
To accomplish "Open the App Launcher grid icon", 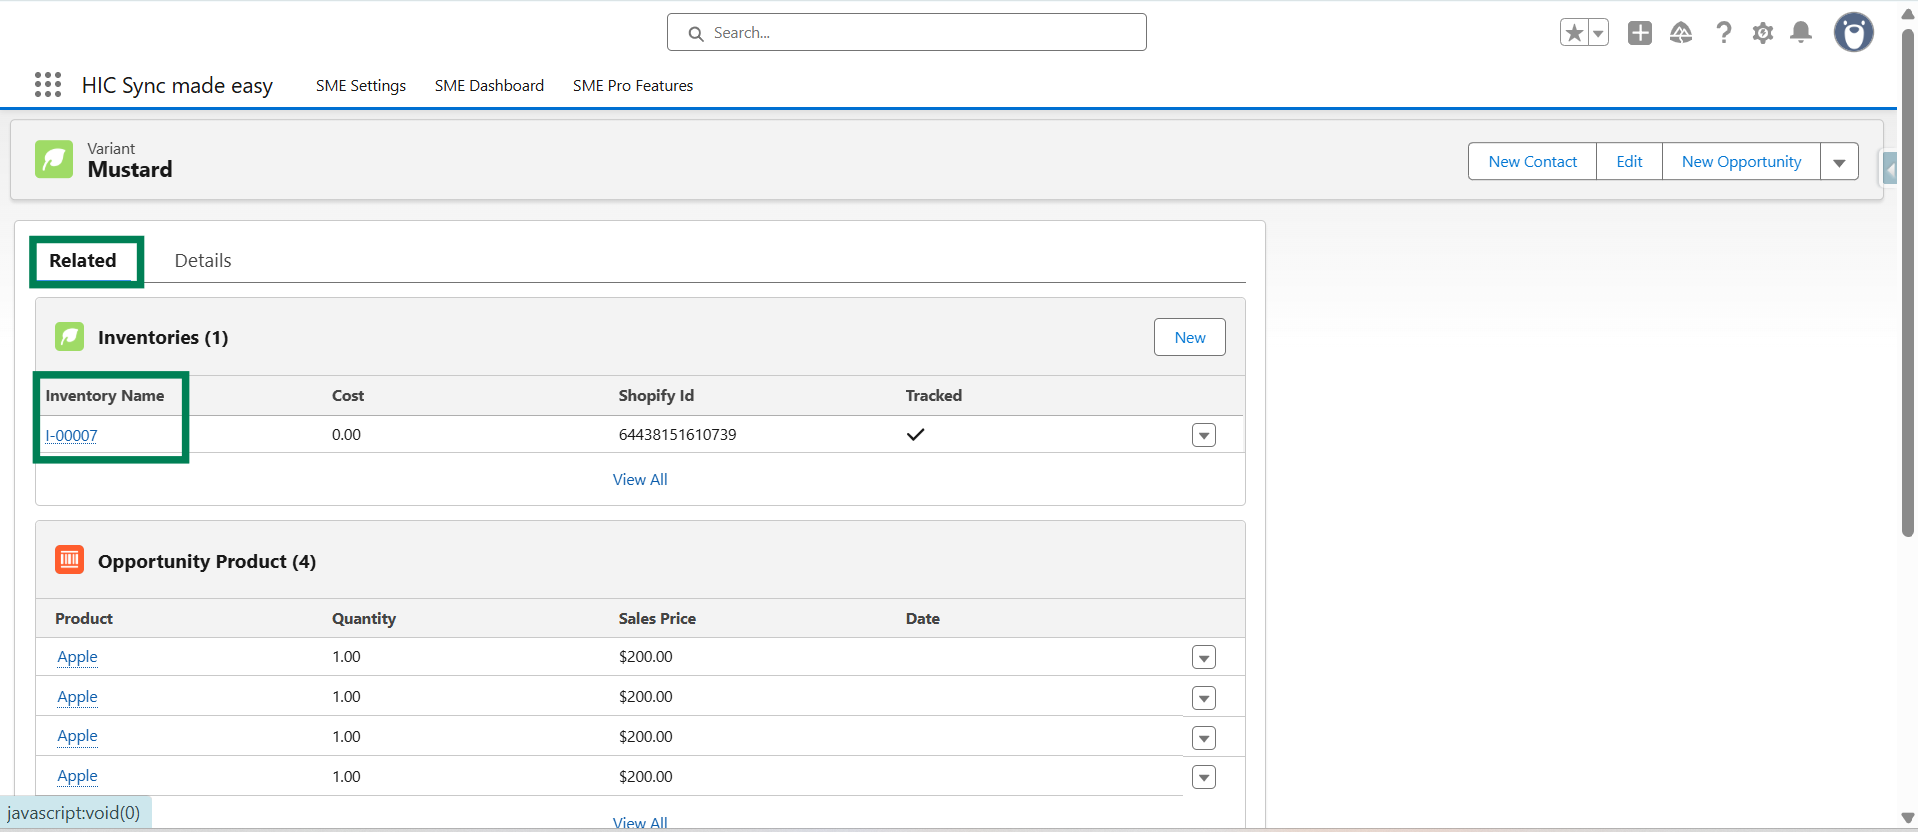I will 47,85.
